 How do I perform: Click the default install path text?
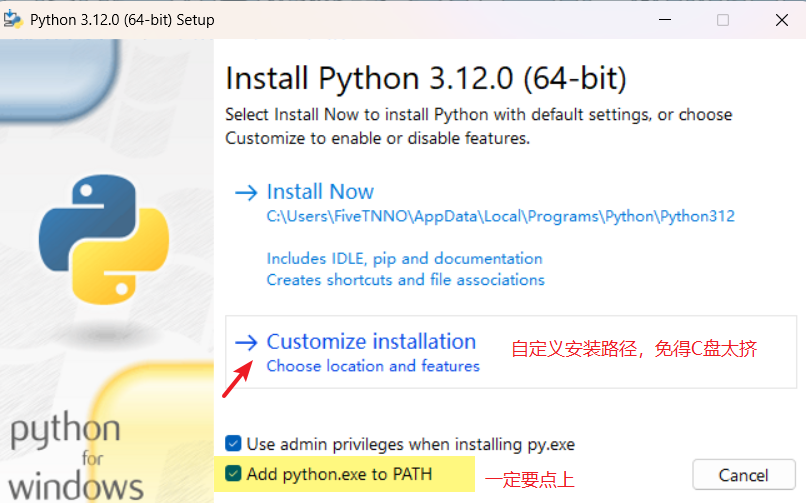[500, 216]
